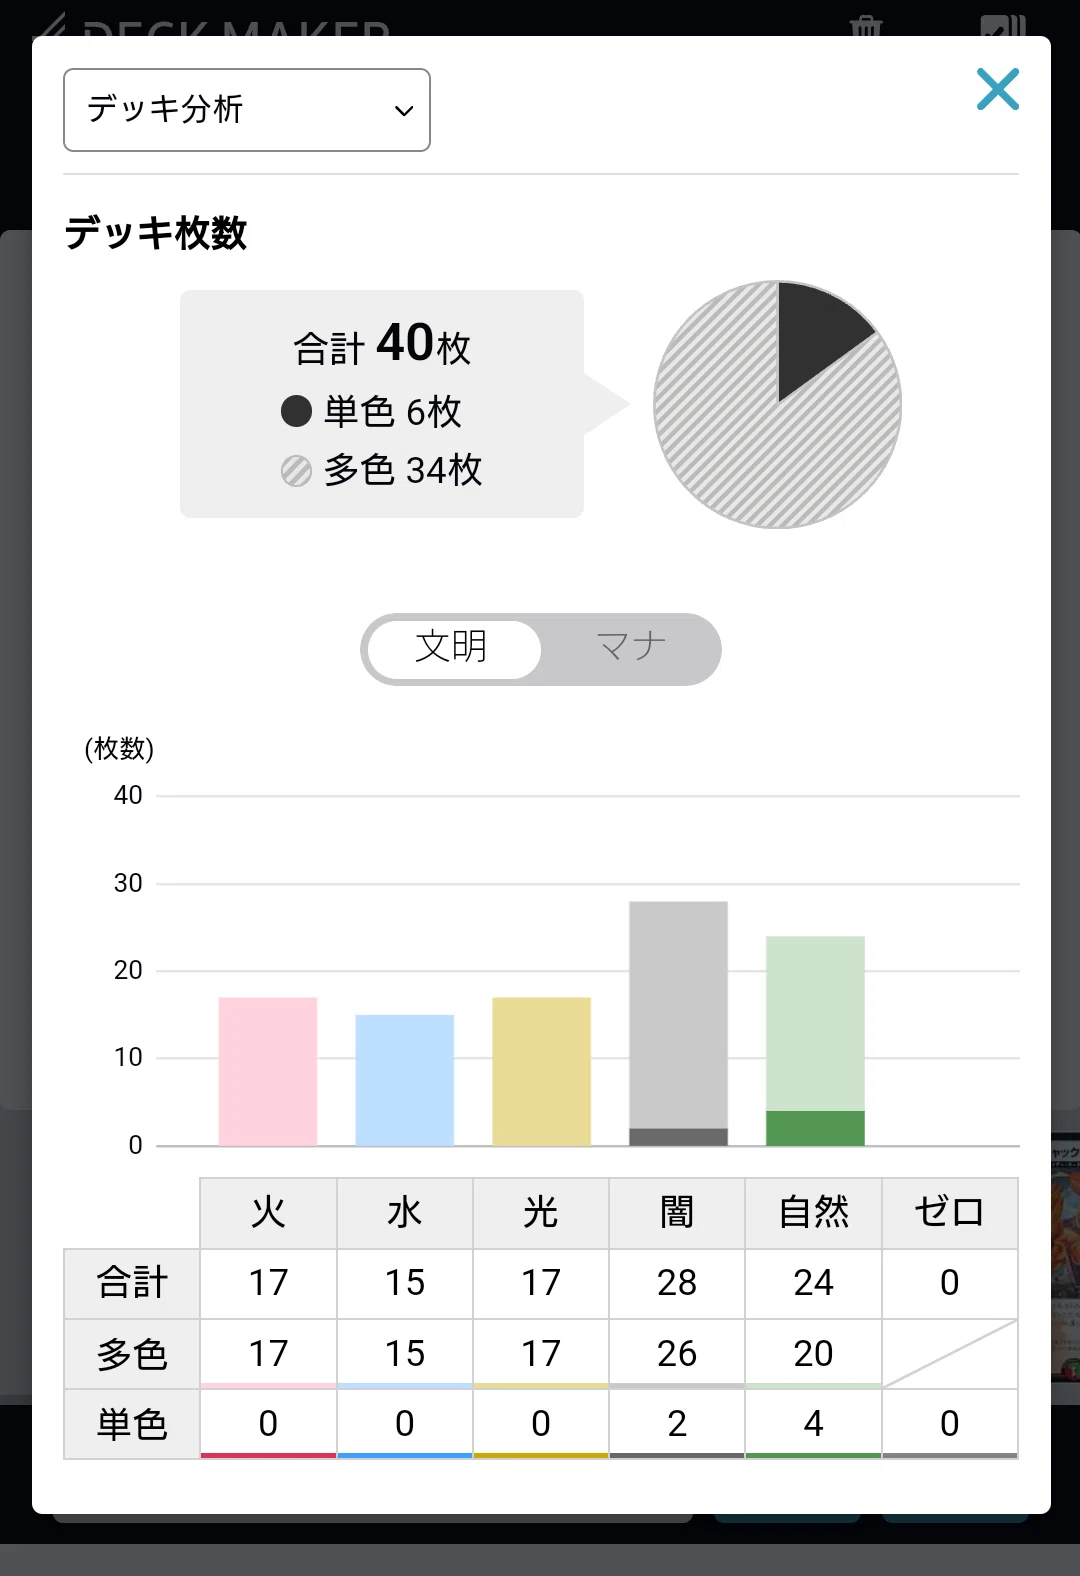
Task: Open the デッキ分析 dropdown
Action: pyautogui.click(x=247, y=110)
